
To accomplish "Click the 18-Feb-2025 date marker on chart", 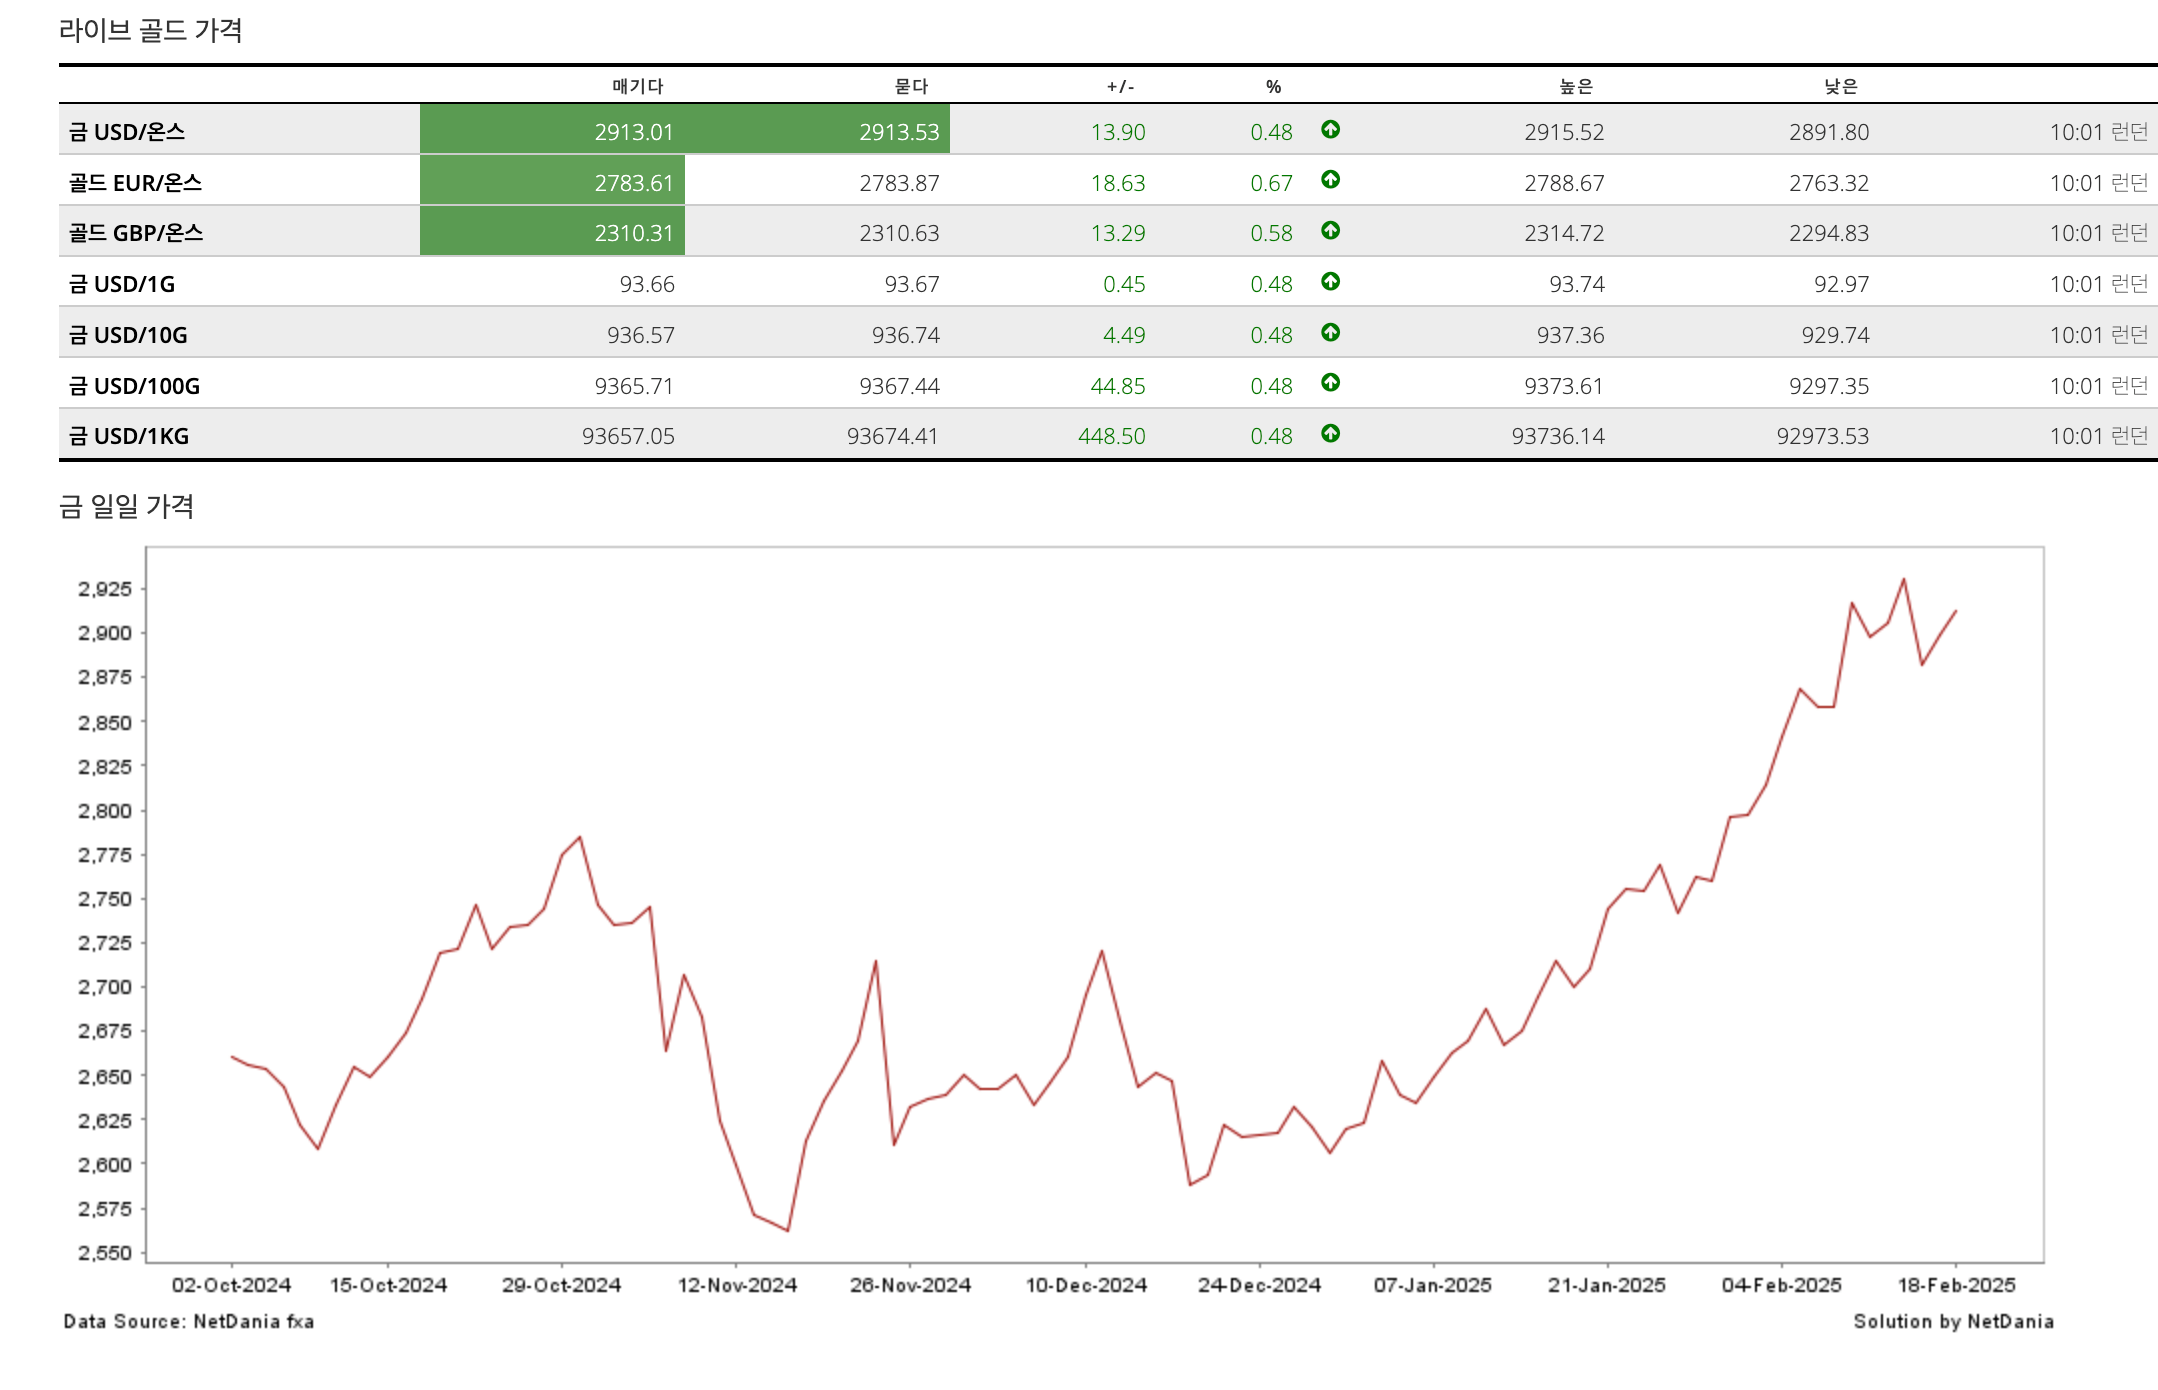I will (x=1956, y=1285).
